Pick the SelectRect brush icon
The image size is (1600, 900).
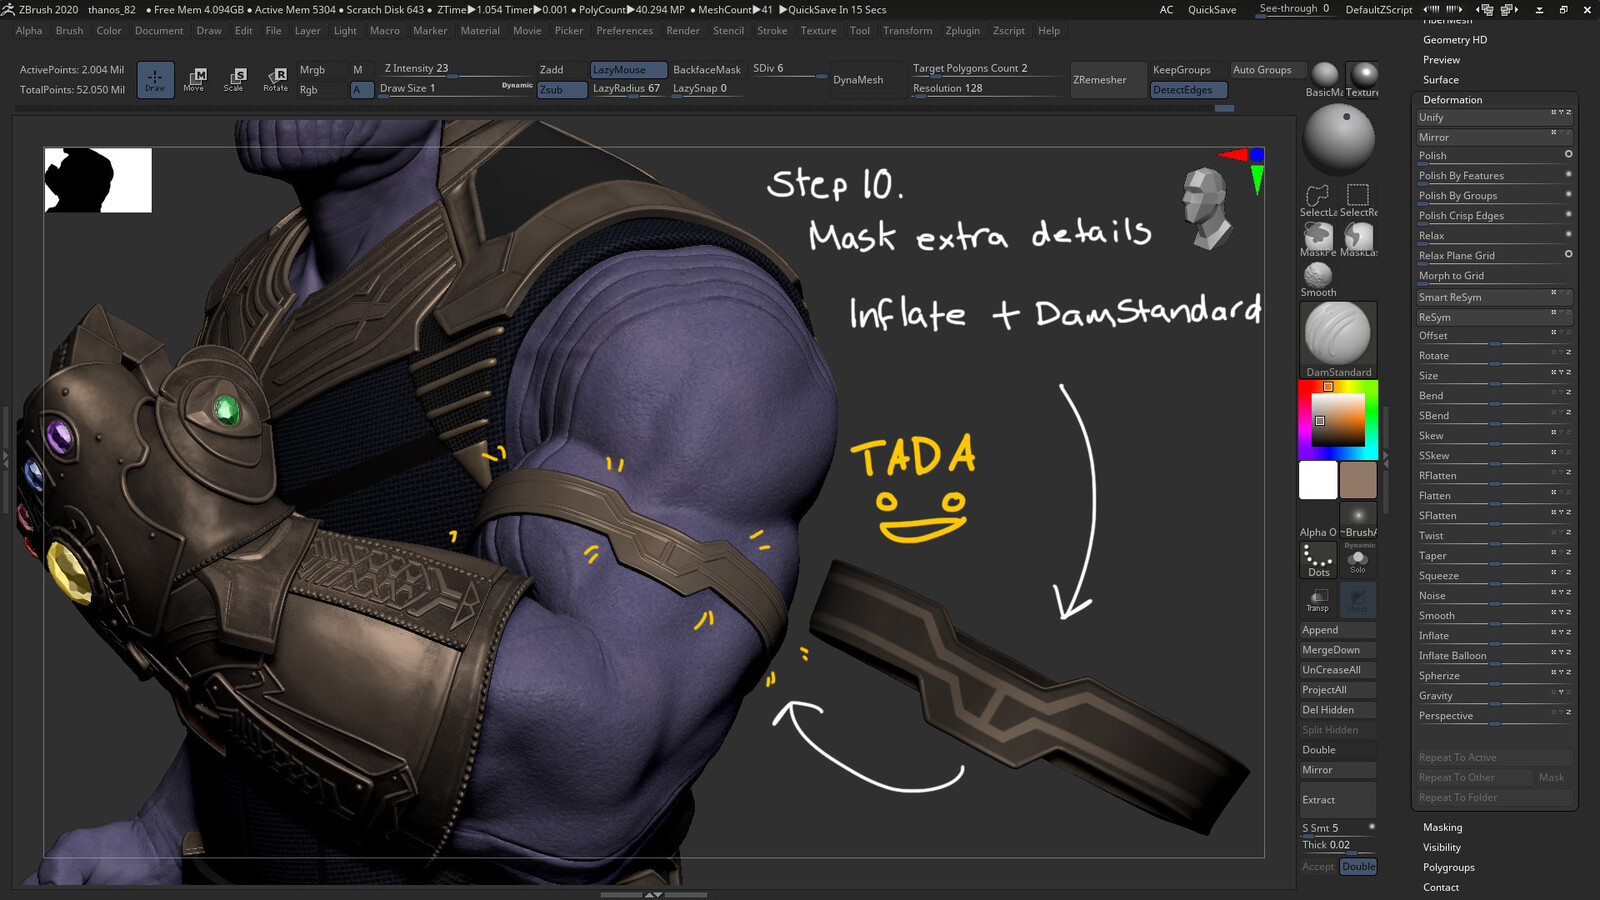(x=1358, y=199)
